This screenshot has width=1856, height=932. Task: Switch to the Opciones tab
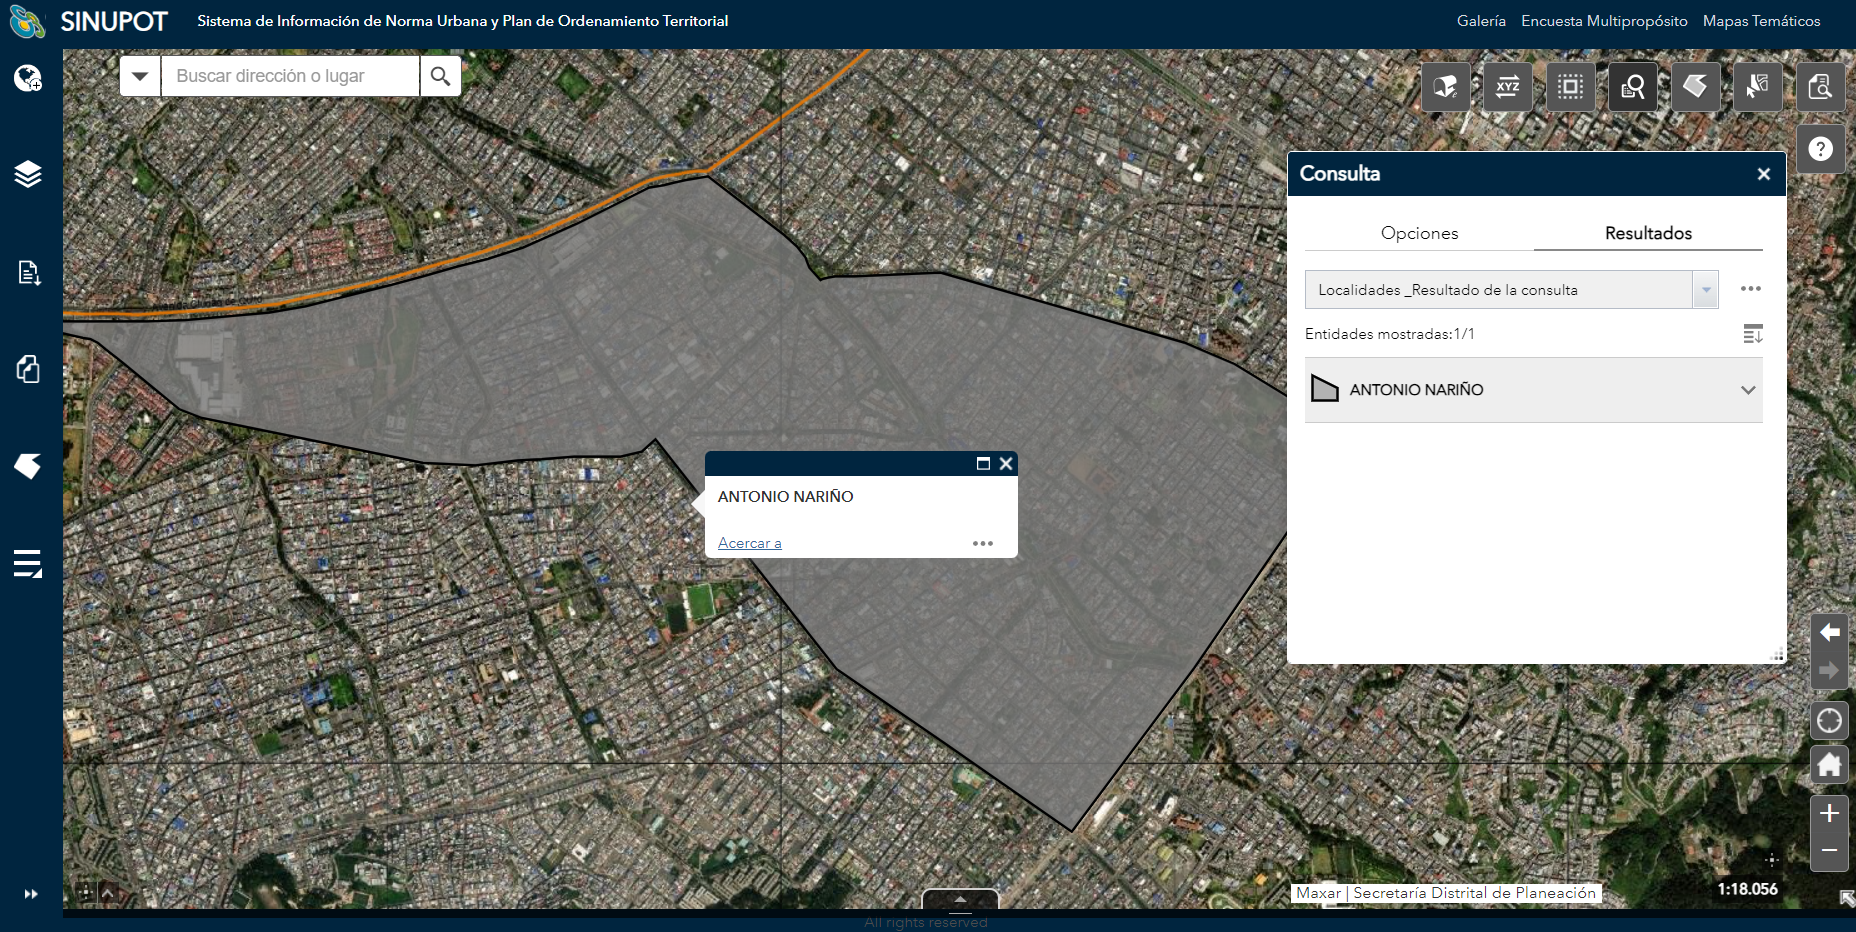point(1419,233)
